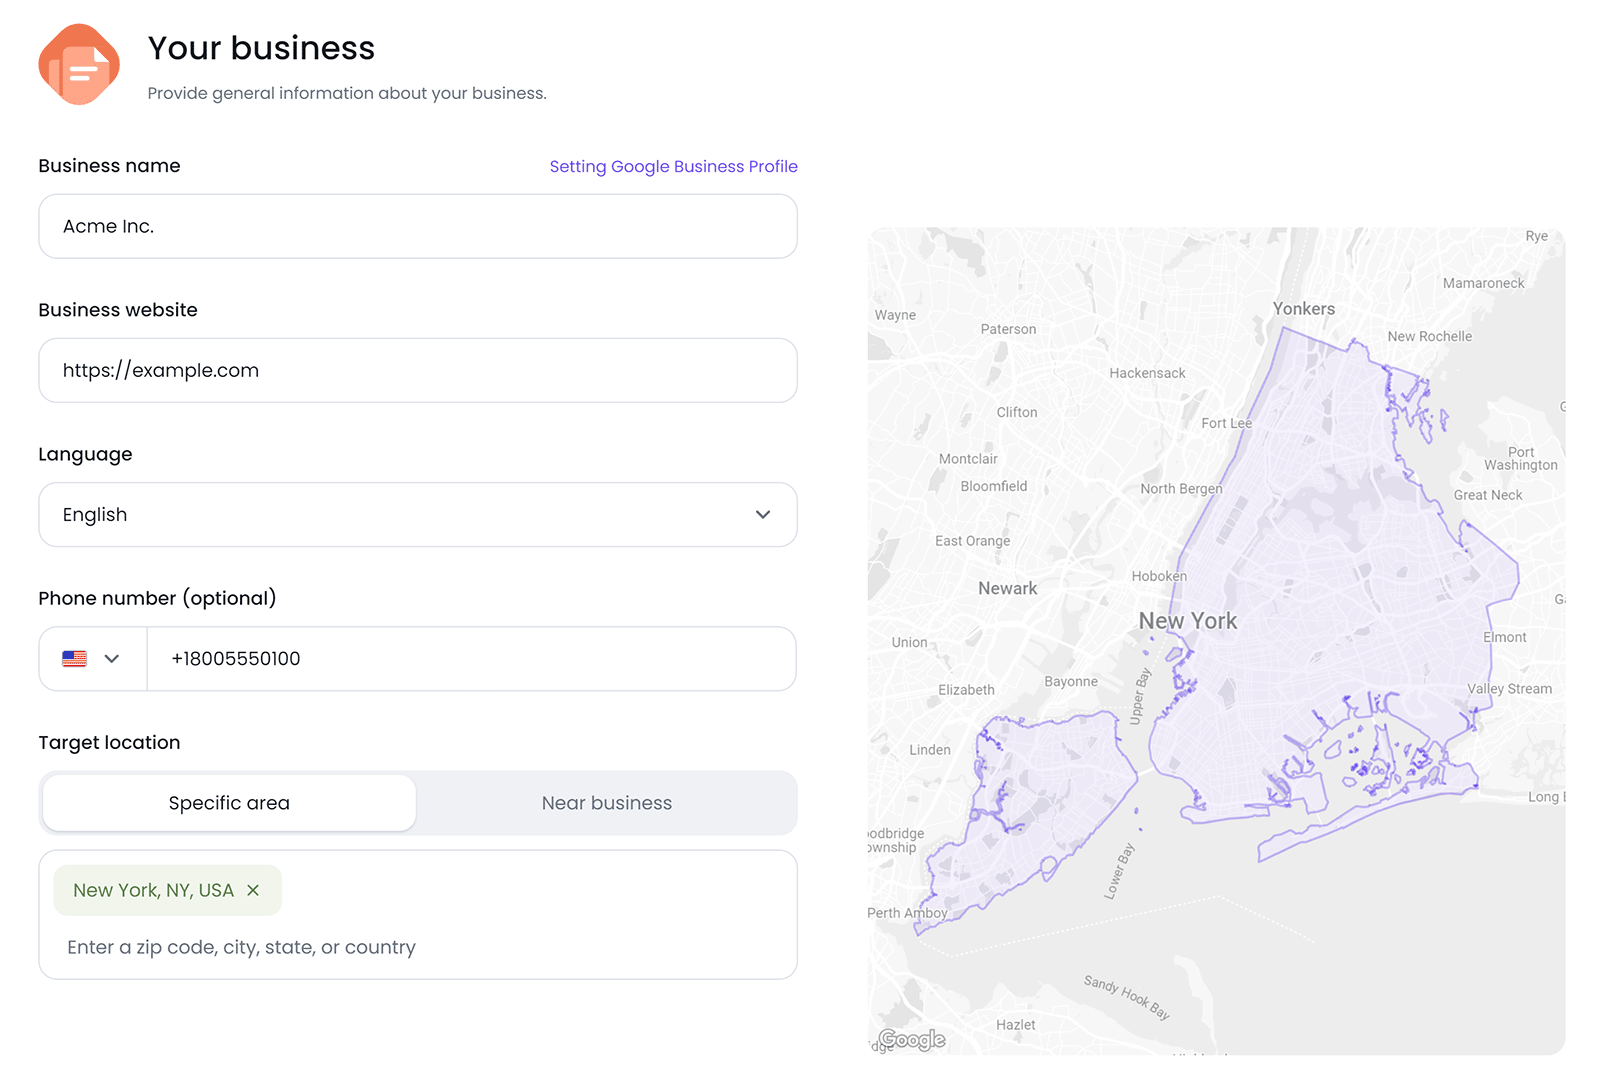
Task: Click the green New York location chip
Action: point(152,890)
